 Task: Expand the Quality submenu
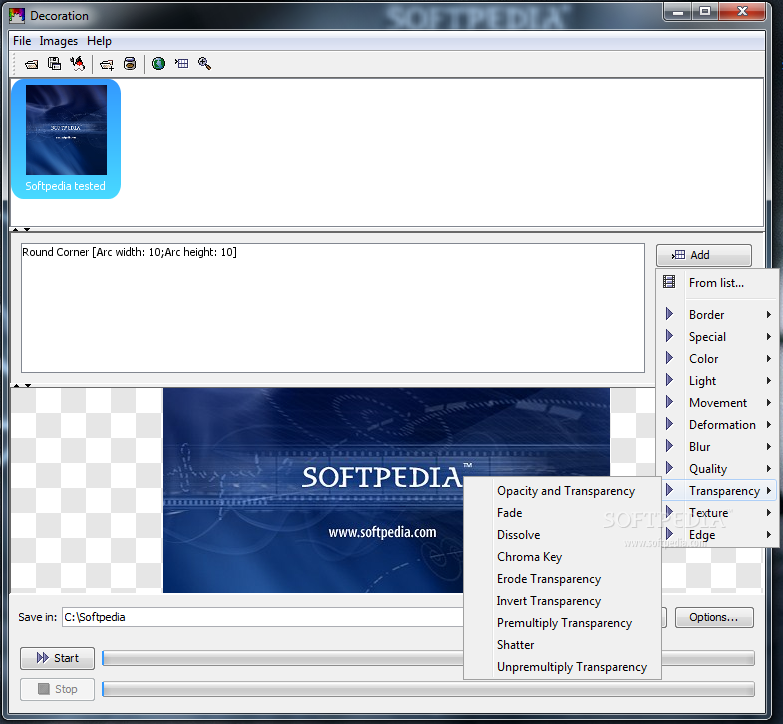point(717,468)
